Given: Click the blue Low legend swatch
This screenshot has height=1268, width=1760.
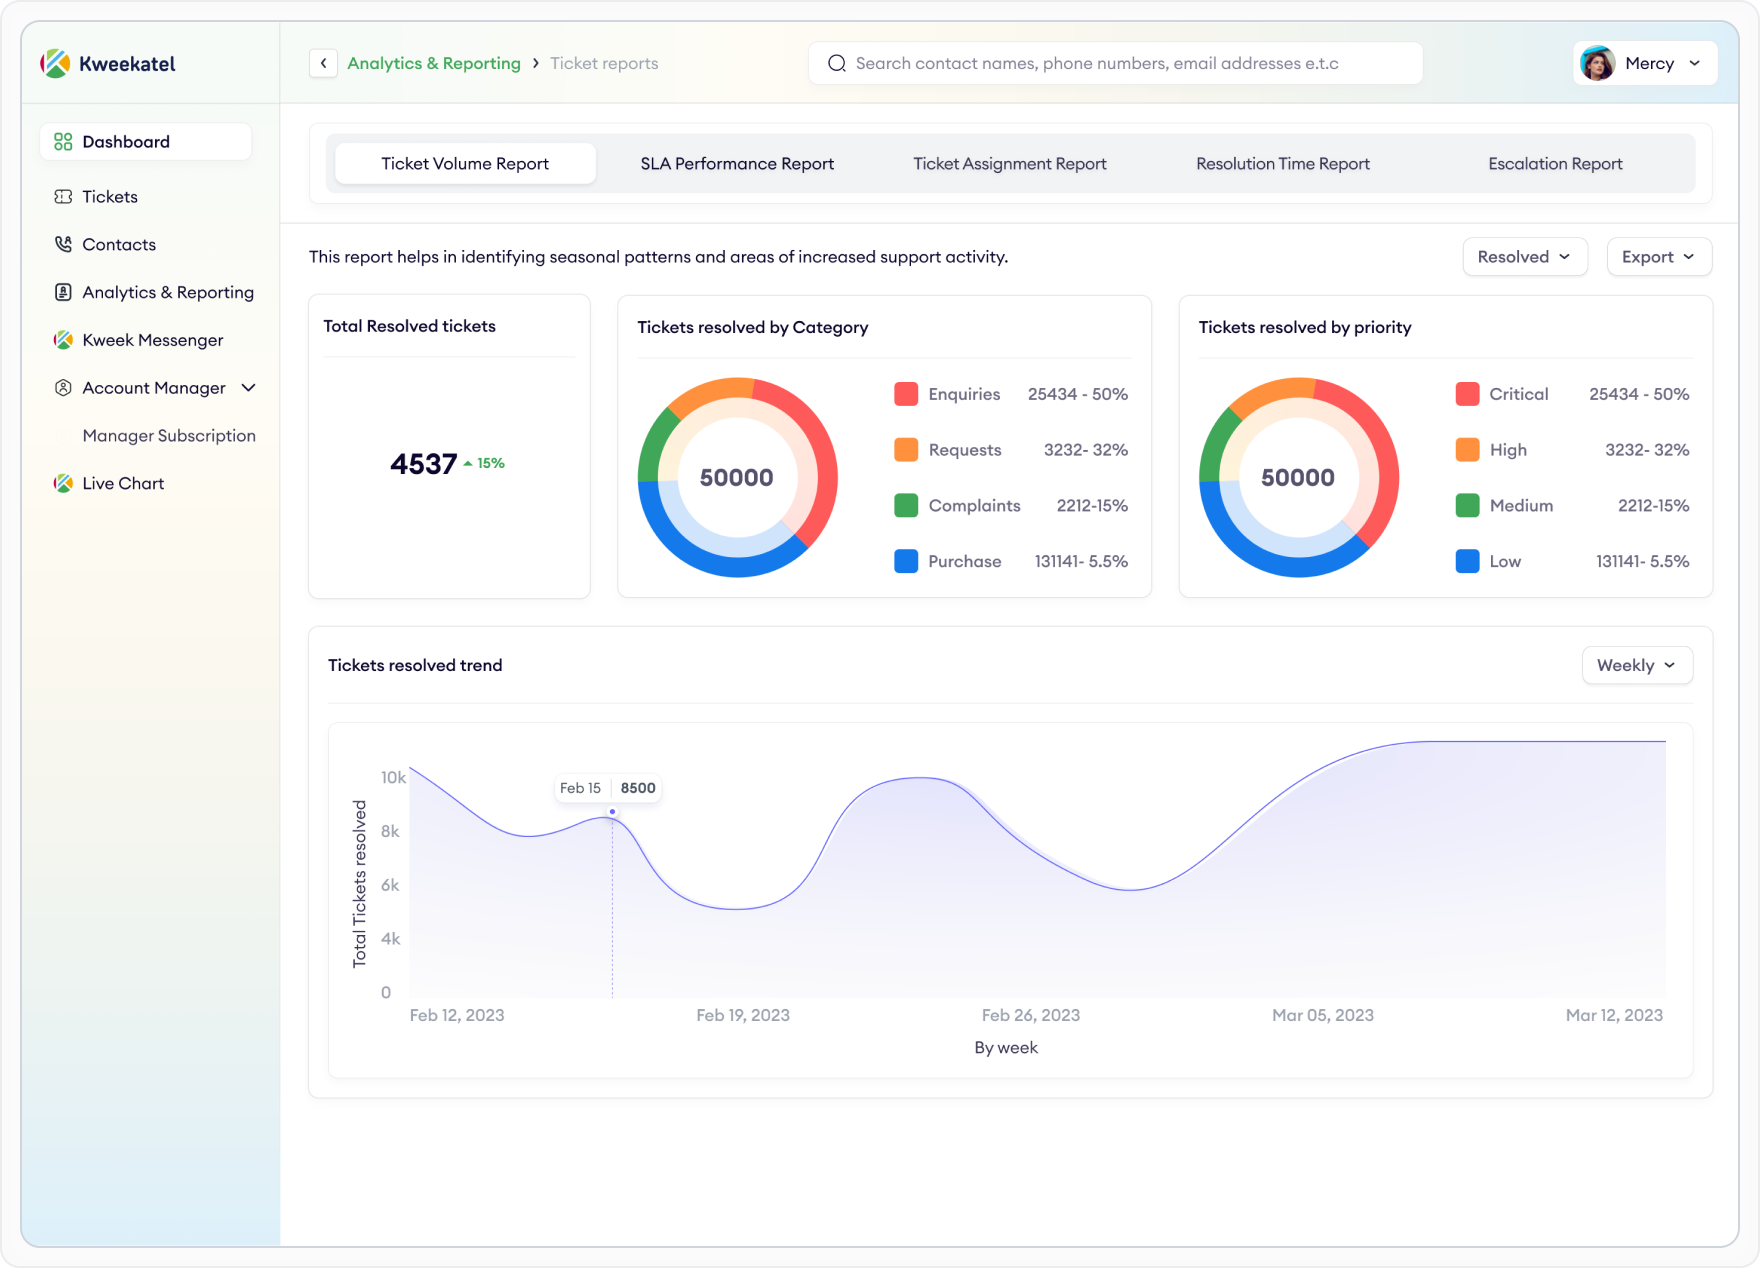Looking at the screenshot, I should [x=1467, y=561].
